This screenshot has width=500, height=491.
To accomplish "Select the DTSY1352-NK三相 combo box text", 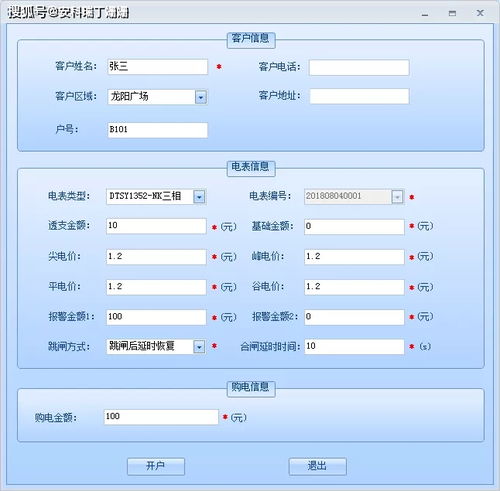I will [145, 196].
